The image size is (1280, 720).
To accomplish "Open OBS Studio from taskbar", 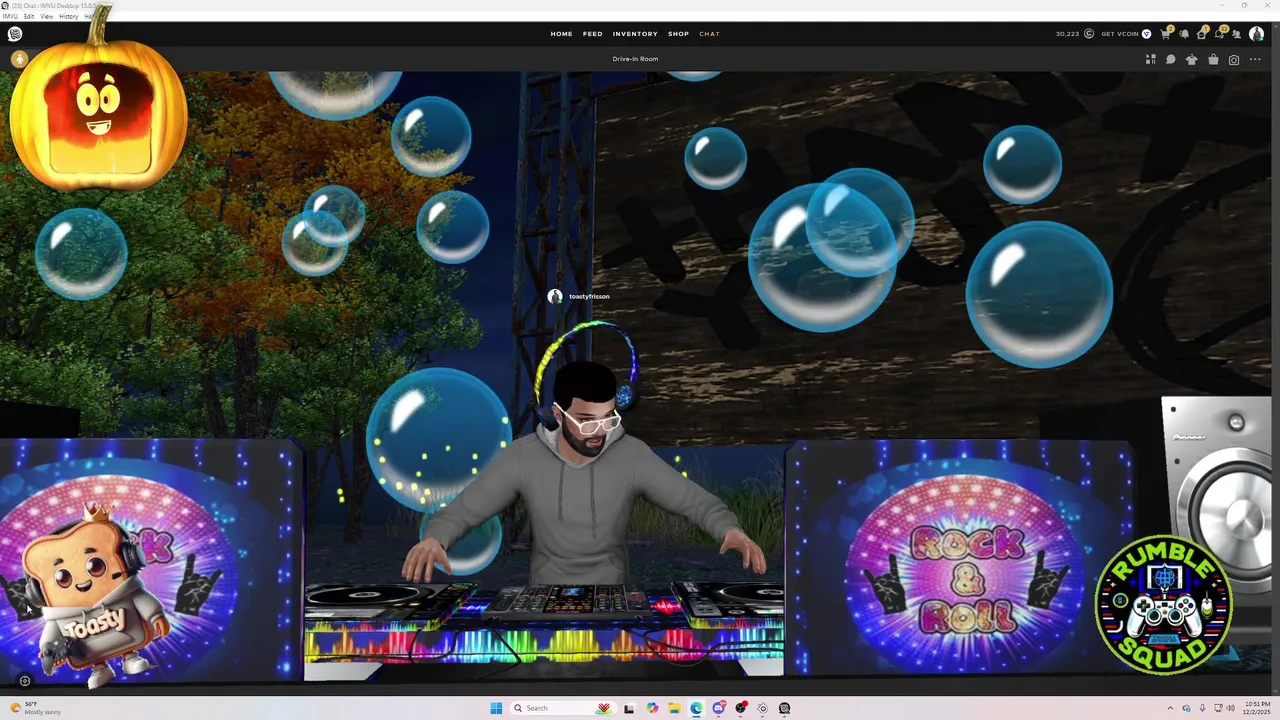I will pos(740,708).
